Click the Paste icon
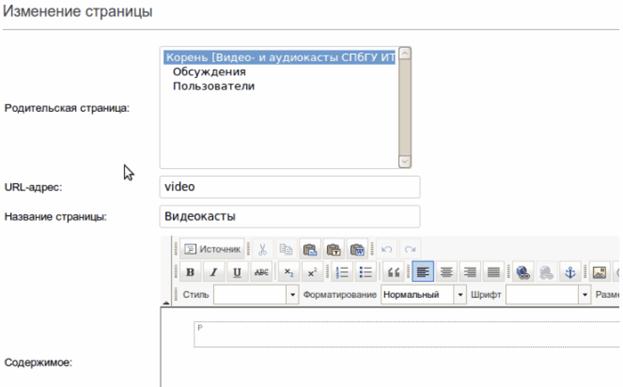 [x=310, y=249]
